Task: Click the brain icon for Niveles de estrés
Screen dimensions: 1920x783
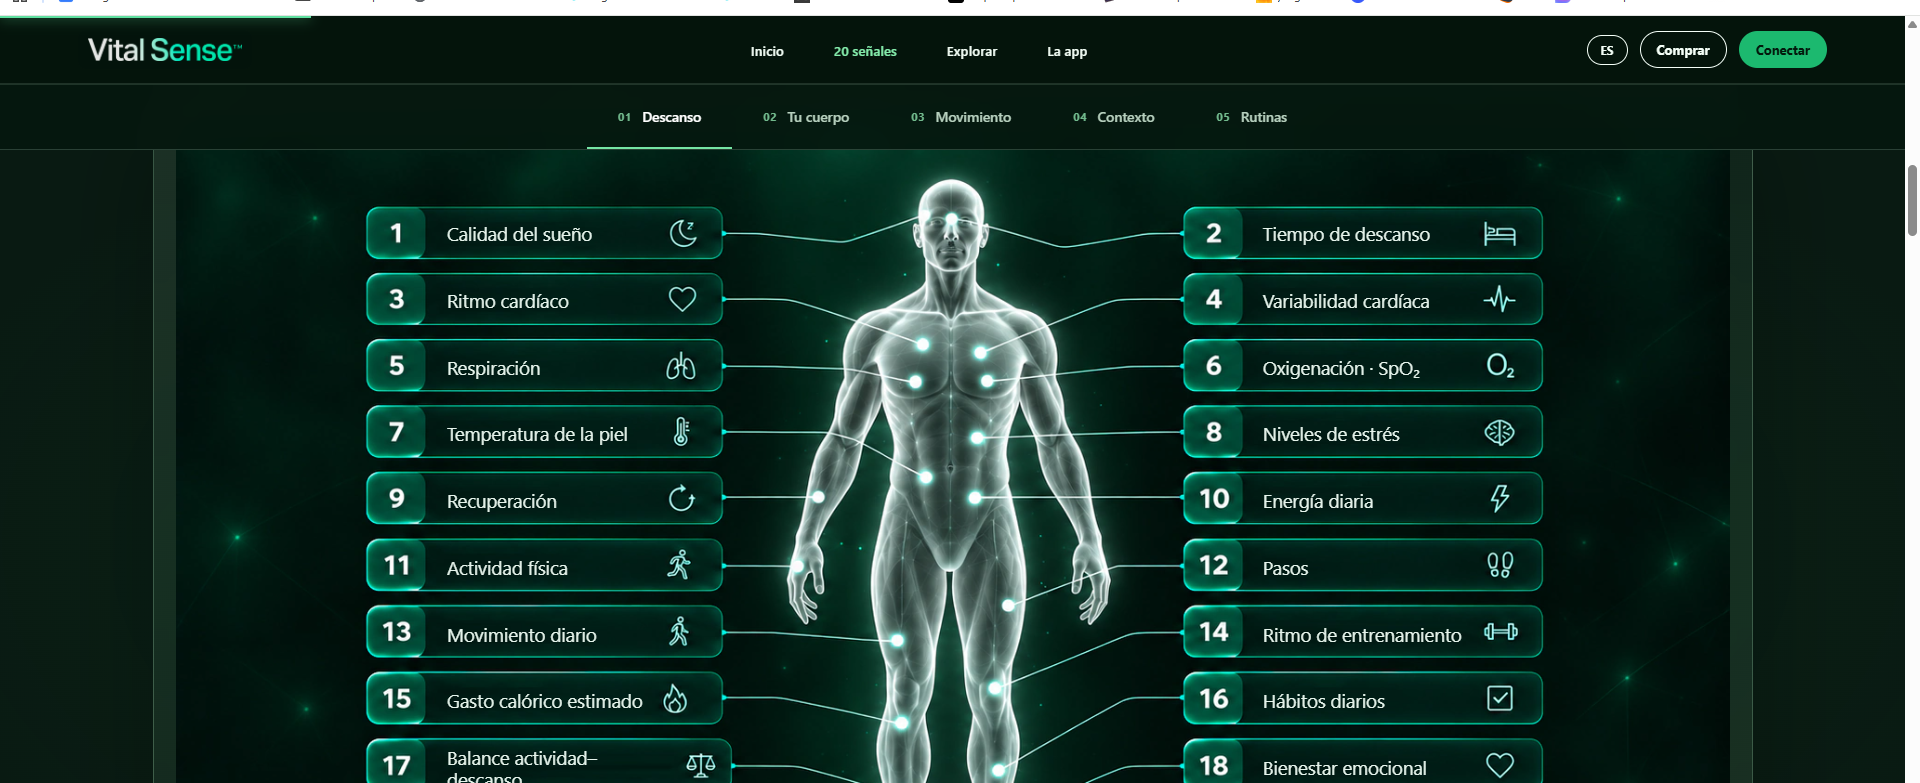Action: (1499, 432)
